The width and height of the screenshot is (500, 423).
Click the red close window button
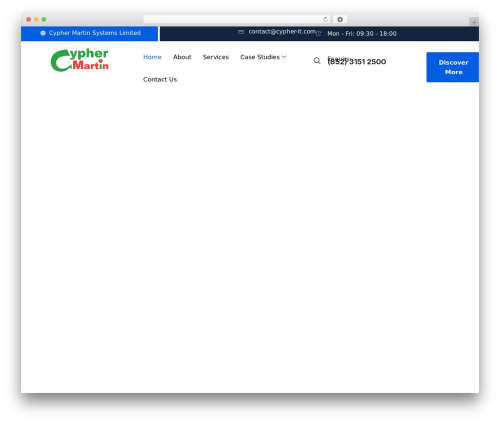(x=29, y=19)
